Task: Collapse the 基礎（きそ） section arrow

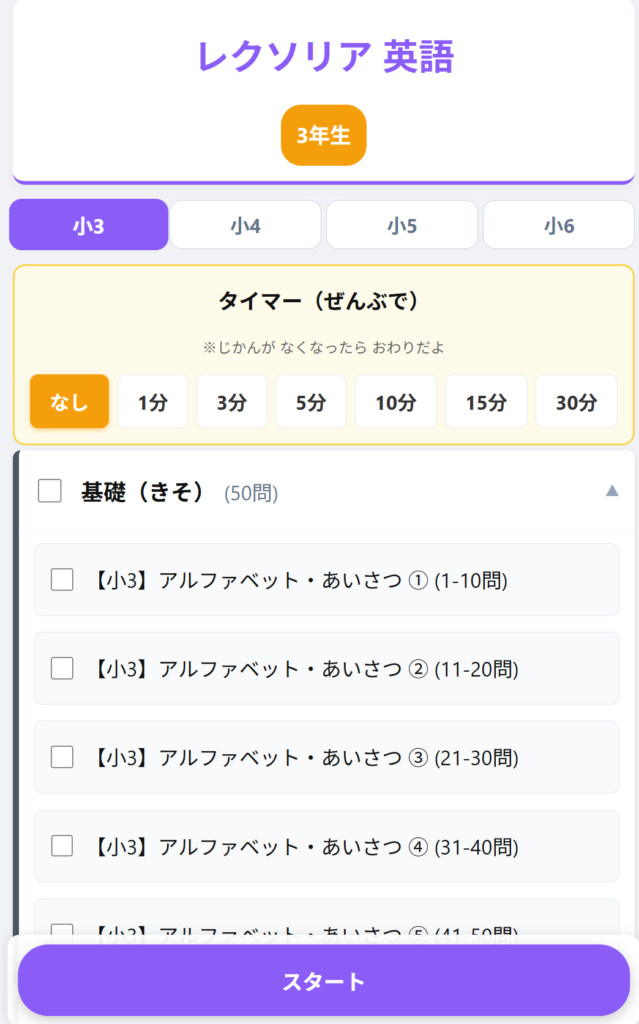Action: tap(612, 491)
